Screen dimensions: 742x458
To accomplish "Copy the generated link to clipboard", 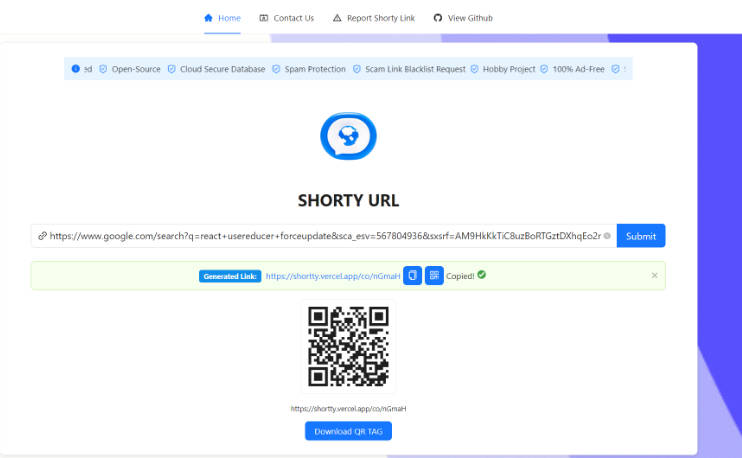I will point(412,275).
